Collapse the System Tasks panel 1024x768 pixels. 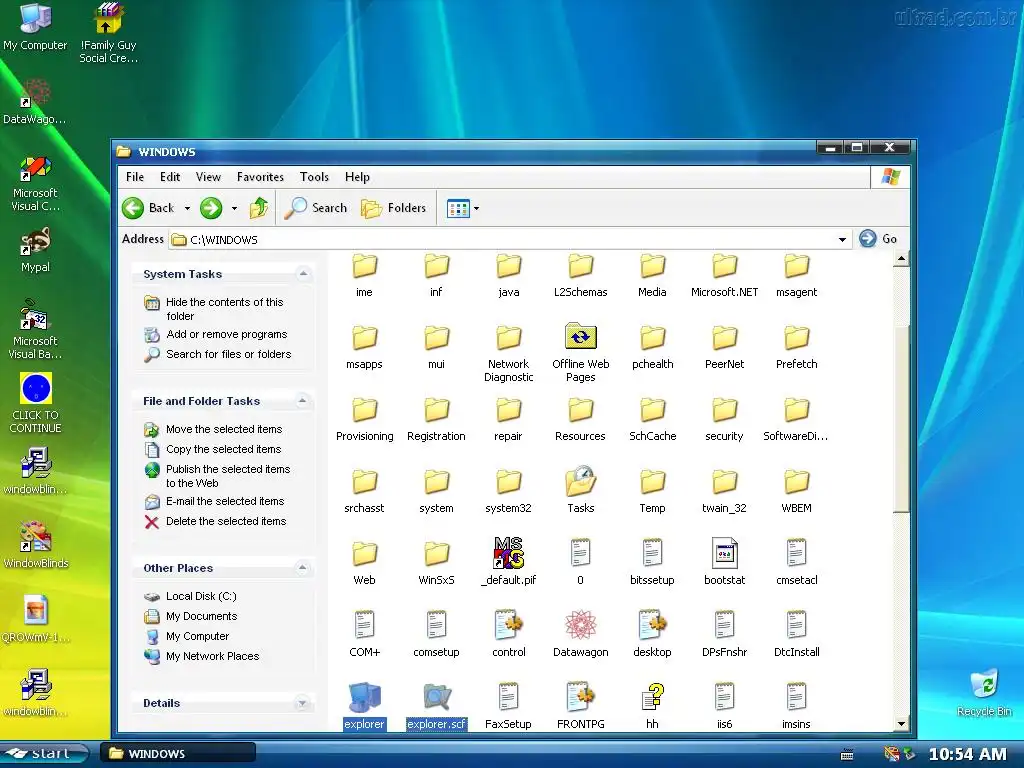303,274
